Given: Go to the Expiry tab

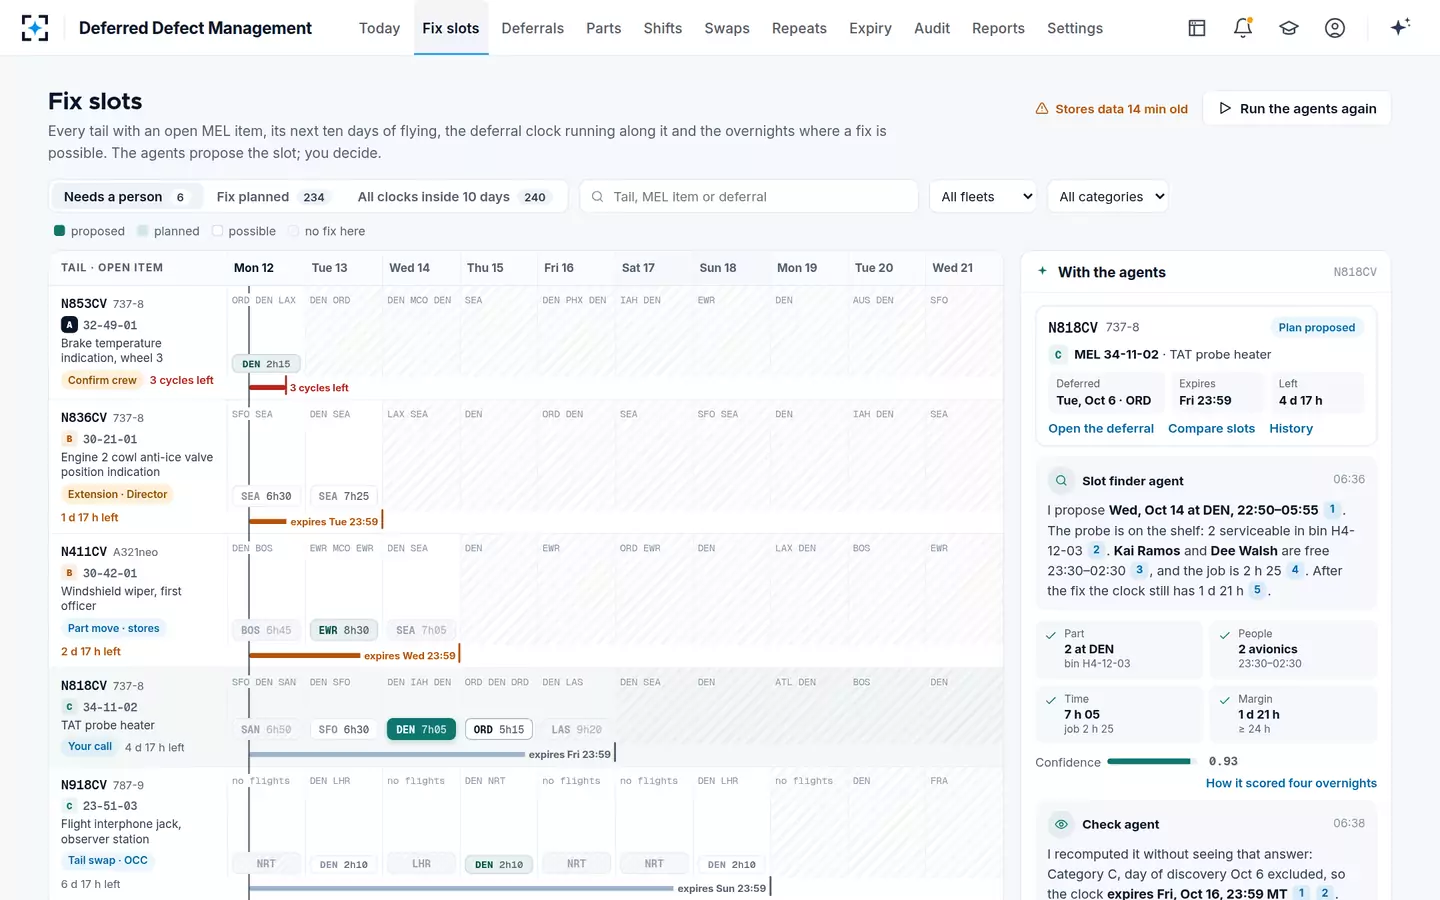Looking at the screenshot, I should [870, 28].
